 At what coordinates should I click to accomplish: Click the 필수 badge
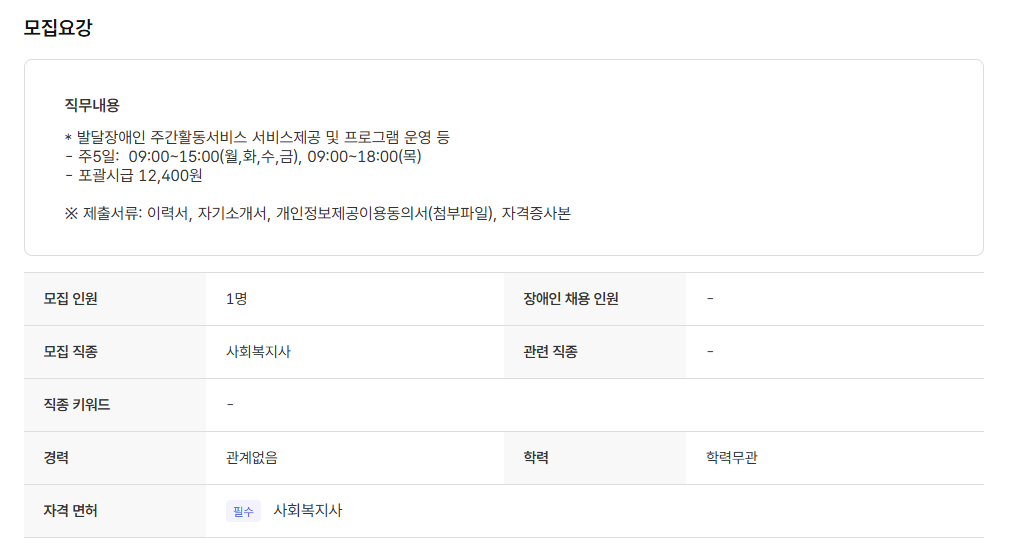243,511
